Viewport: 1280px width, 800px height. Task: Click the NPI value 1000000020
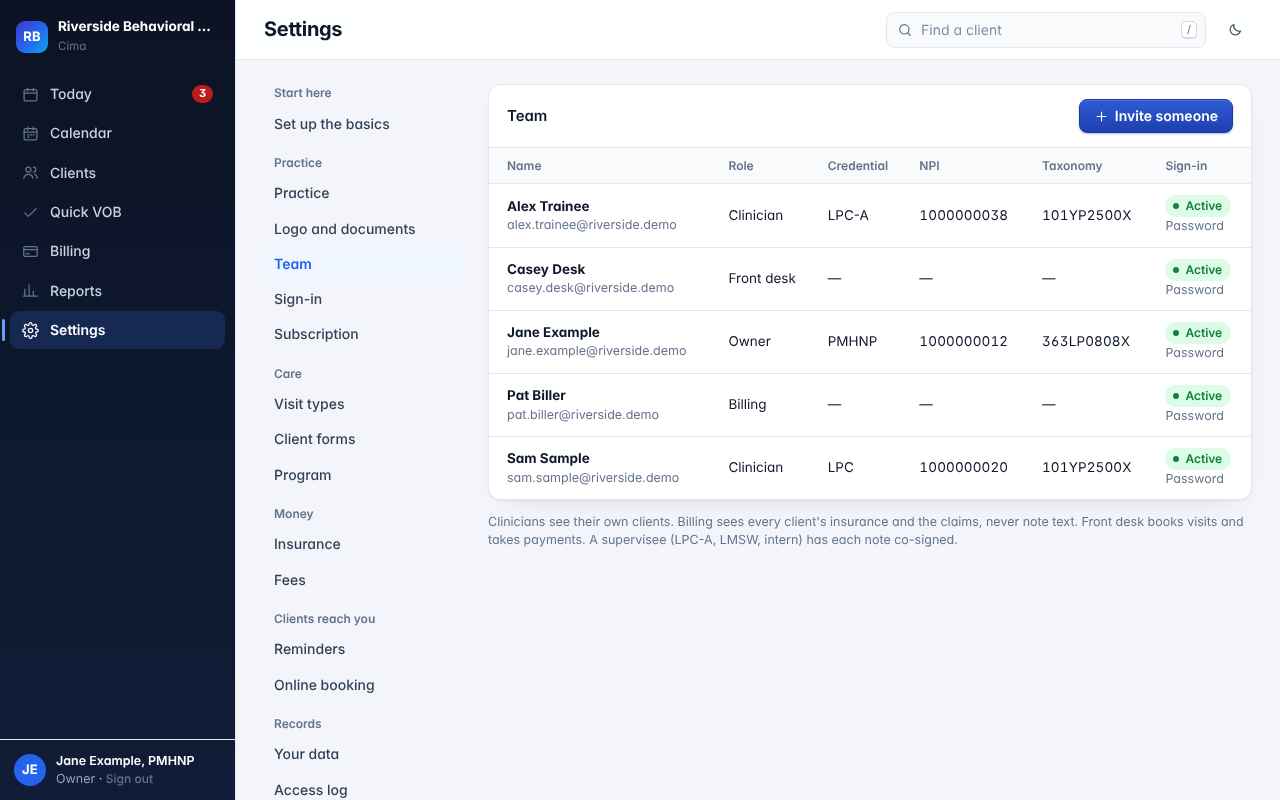963,467
